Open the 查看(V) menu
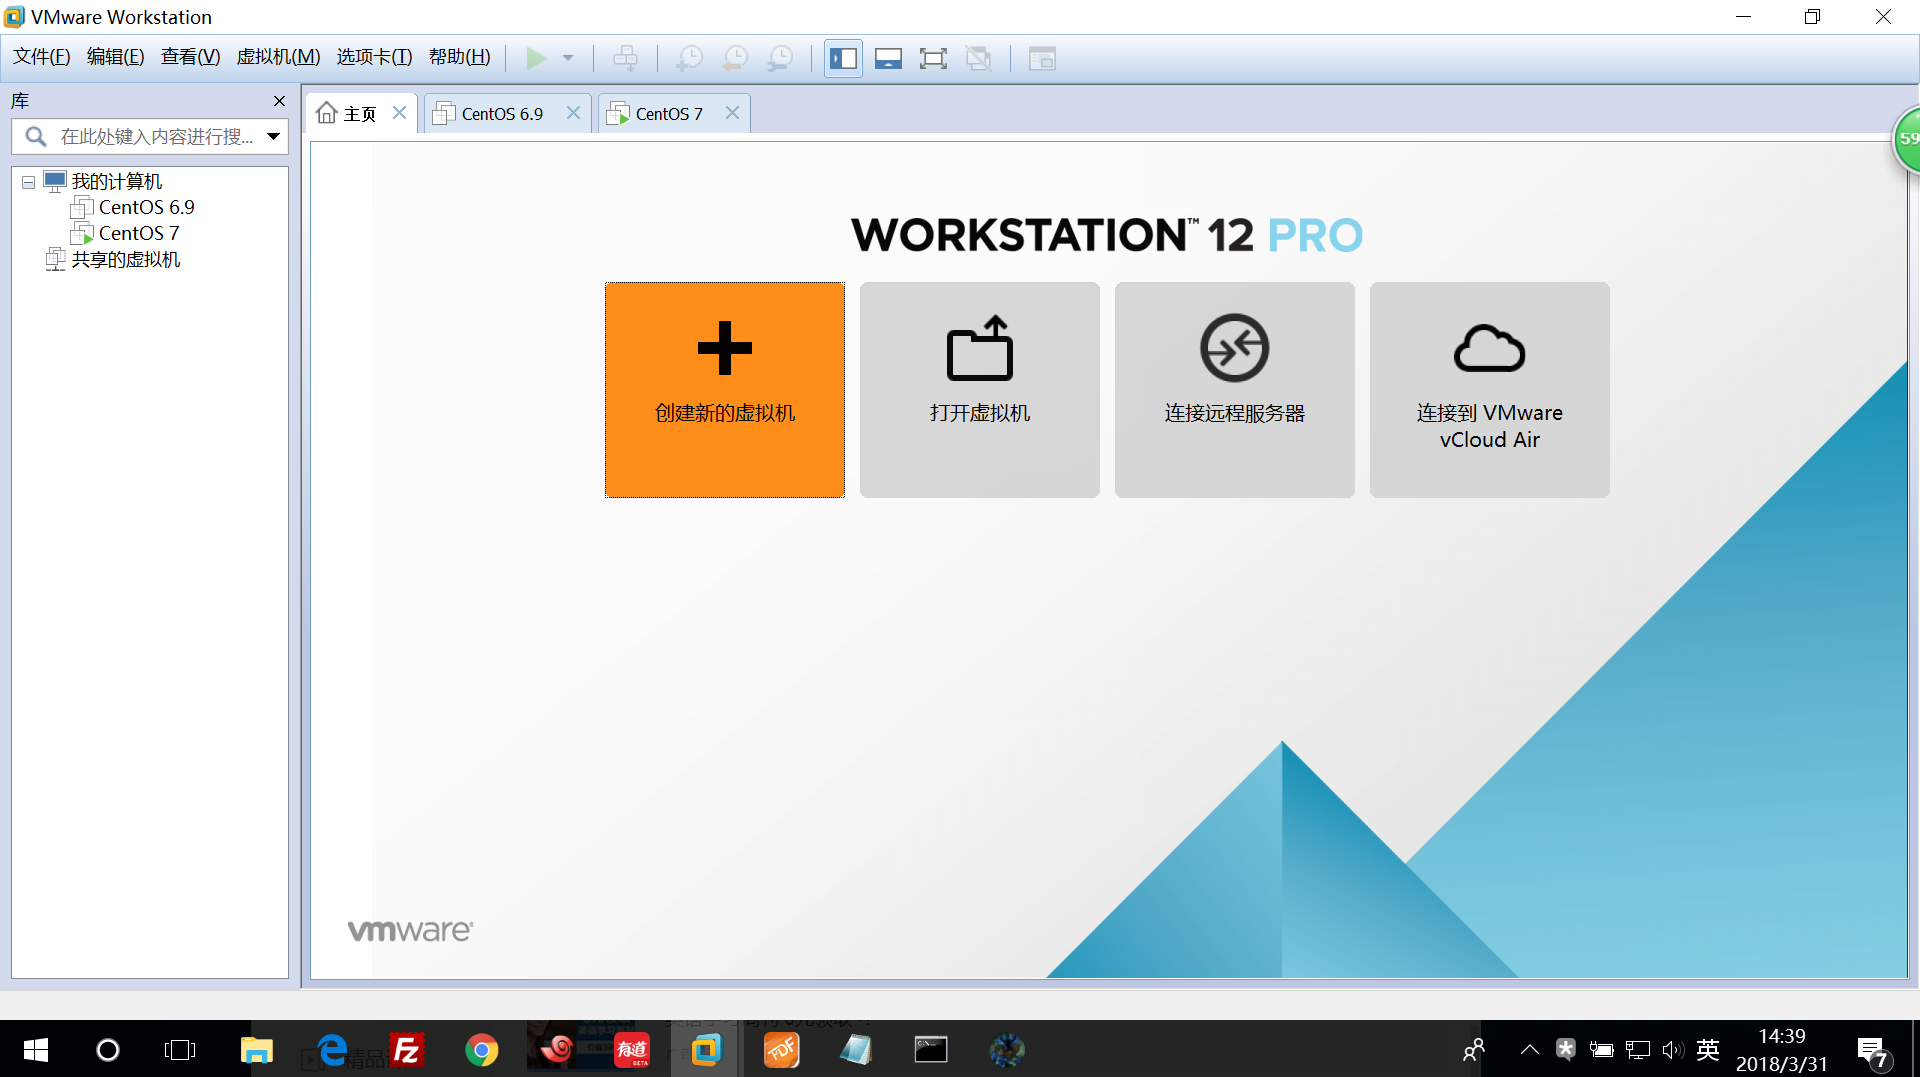Viewport: 1920px width, 1077px height. (190, 57)
